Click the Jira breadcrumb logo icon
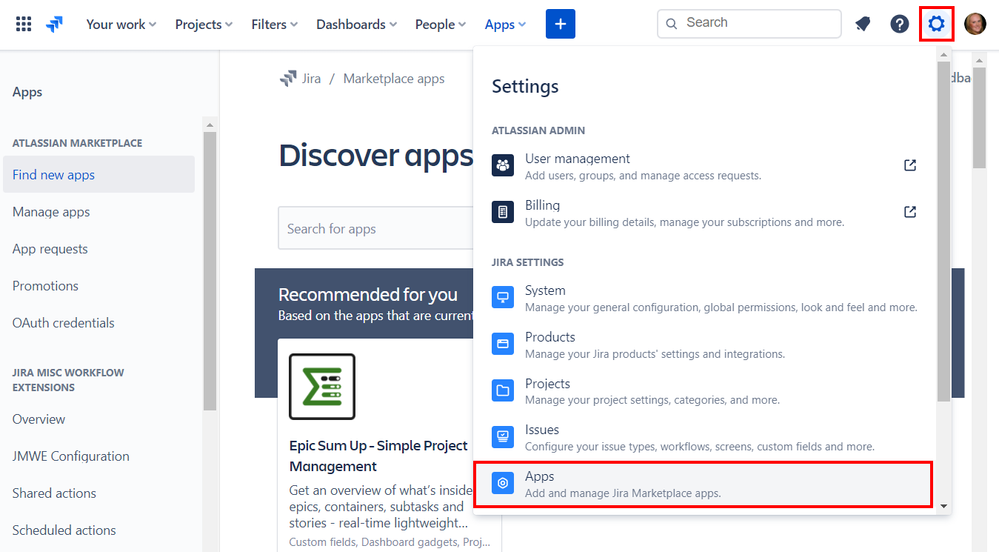The height and width of the screenshot is (552, 999). pyautogui.click(x=288, y=78)
